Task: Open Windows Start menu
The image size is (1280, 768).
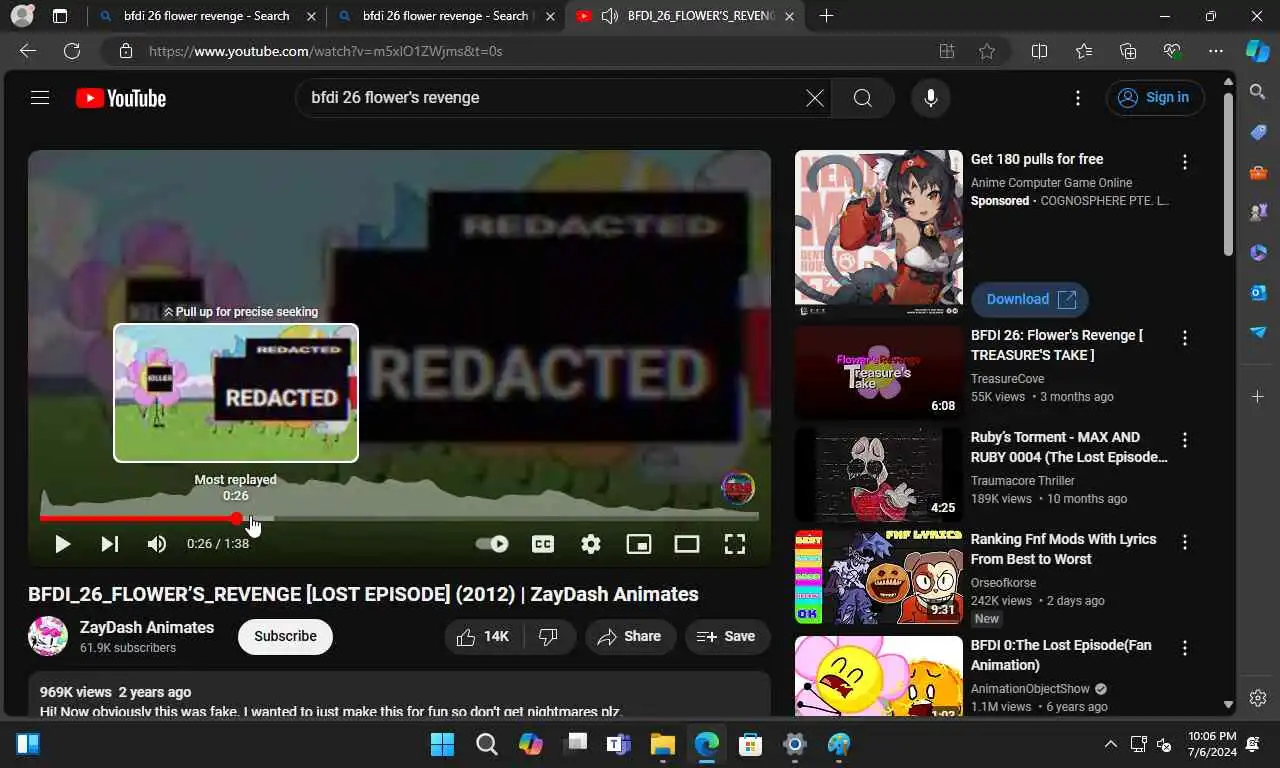Action: point(442,744)
